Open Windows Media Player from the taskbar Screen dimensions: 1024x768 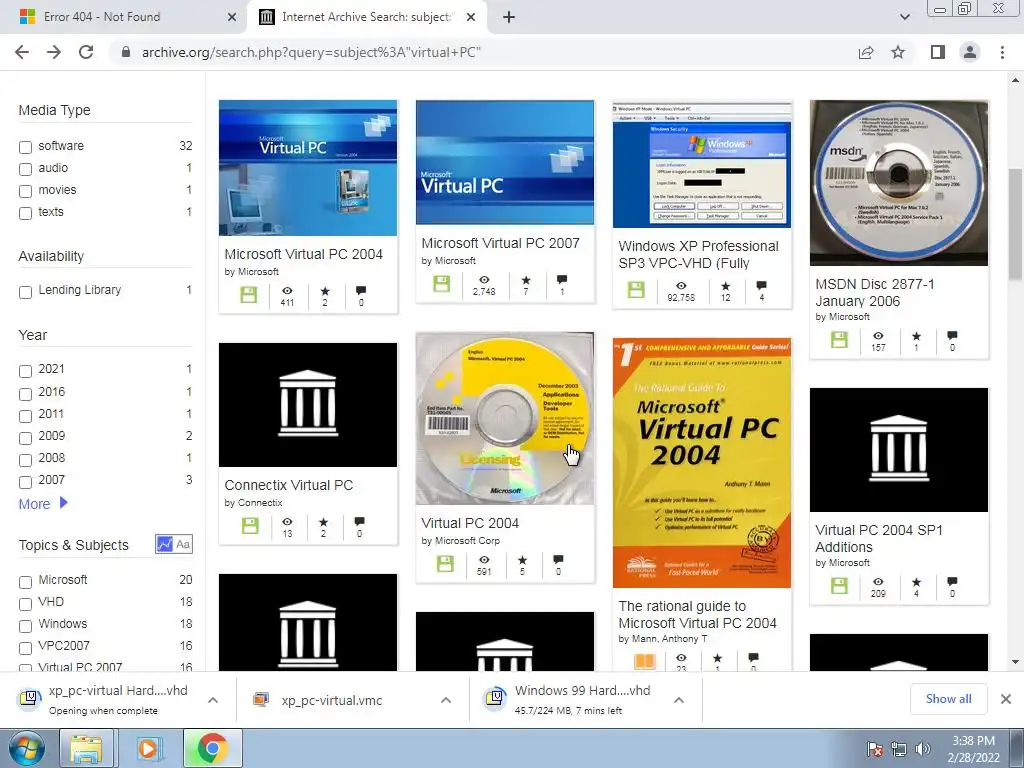point(148,748)
